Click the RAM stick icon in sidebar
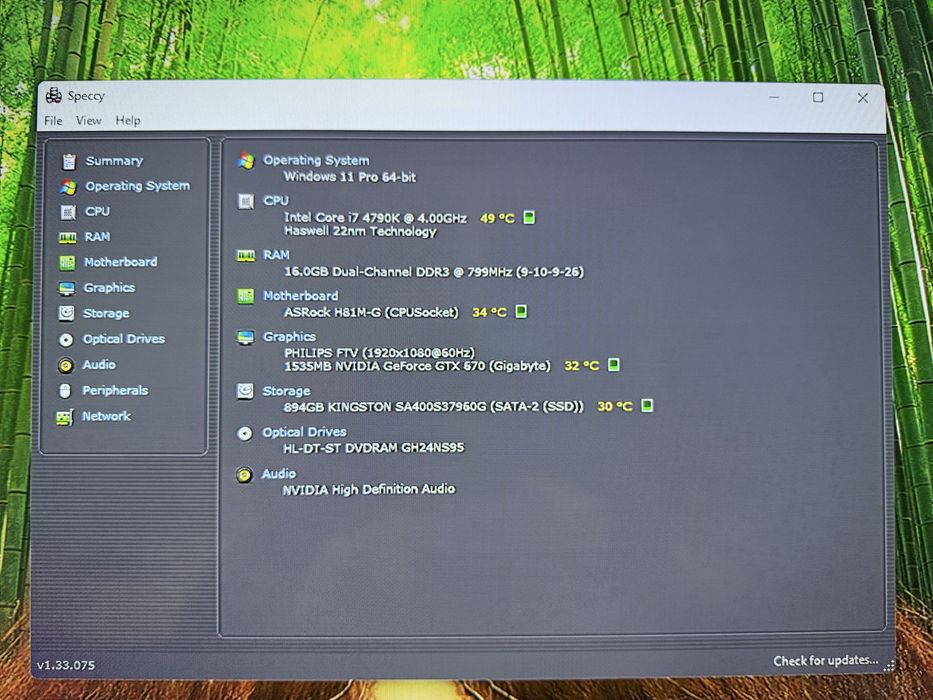The width and height of the screenshot is (933, 700). (67, 238)
